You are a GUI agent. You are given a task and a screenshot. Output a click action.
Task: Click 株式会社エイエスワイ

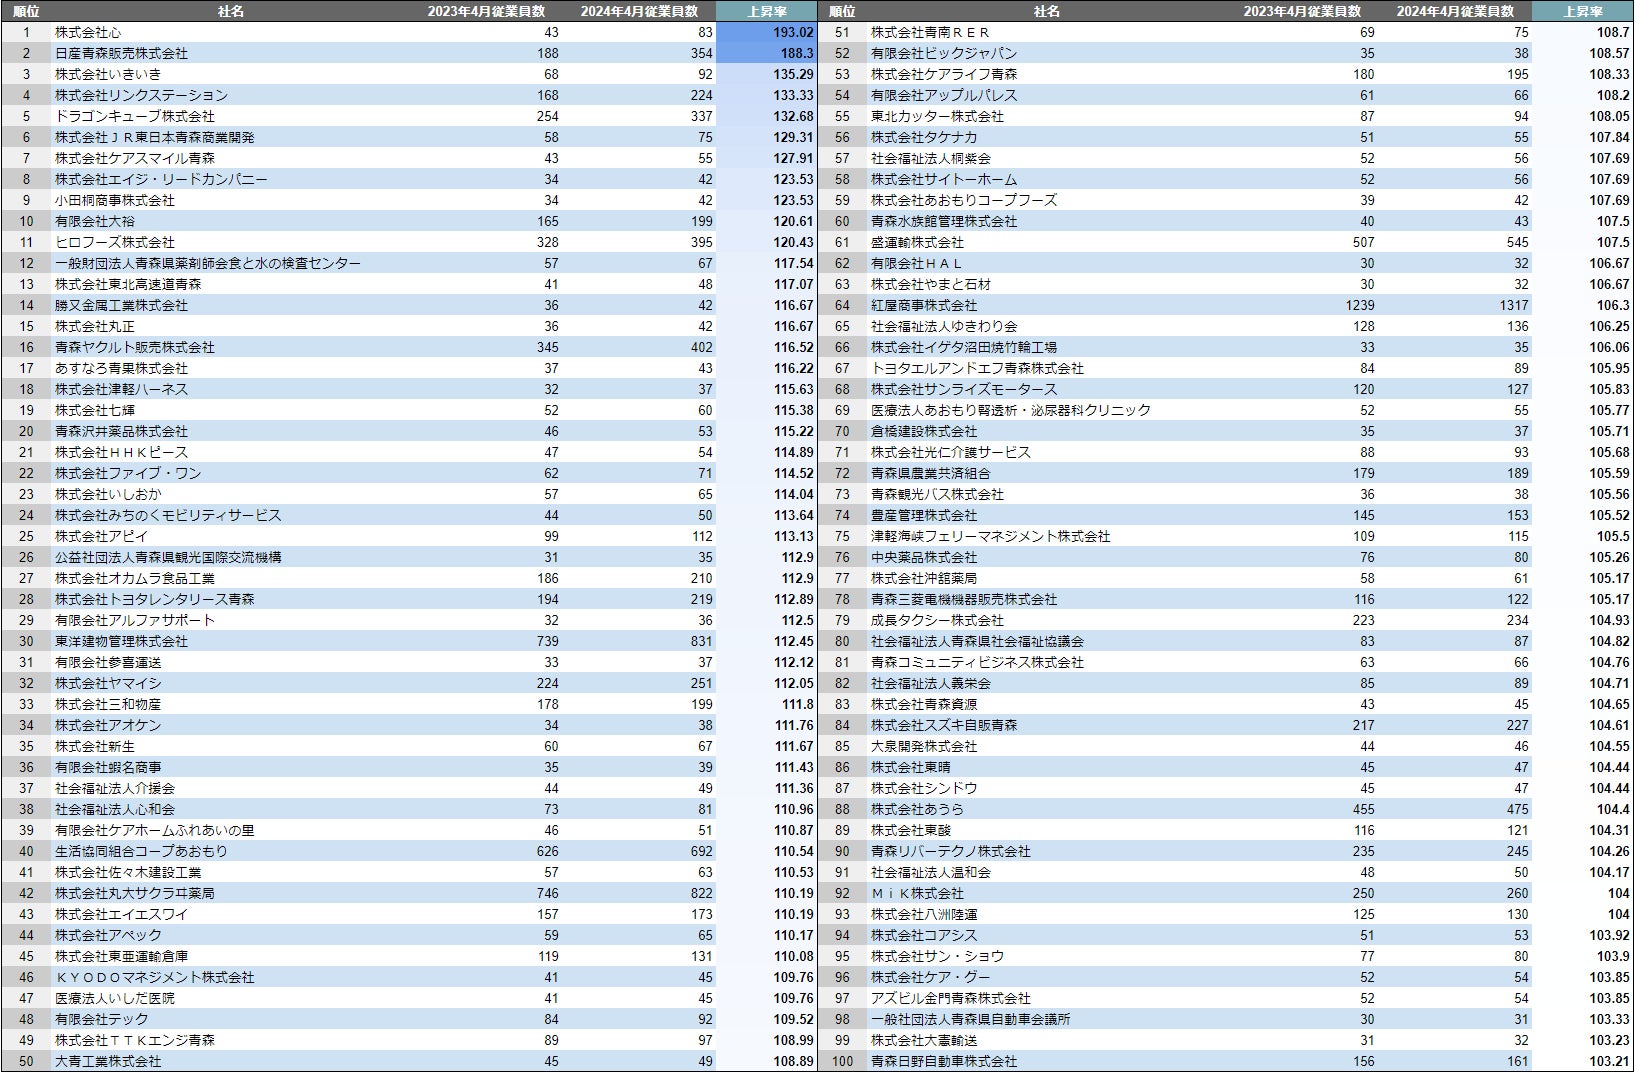(121, 914)
